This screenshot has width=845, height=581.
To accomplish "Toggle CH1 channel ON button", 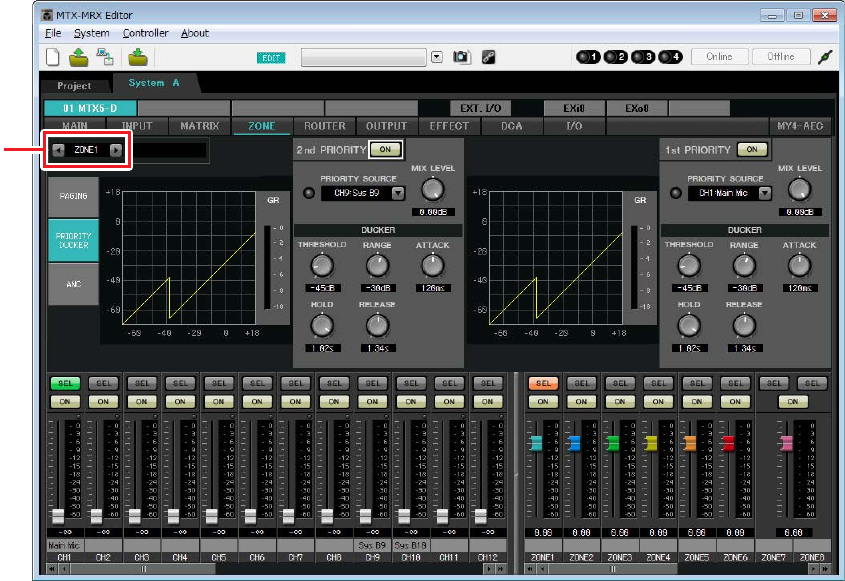I will (x=63, y=401).
